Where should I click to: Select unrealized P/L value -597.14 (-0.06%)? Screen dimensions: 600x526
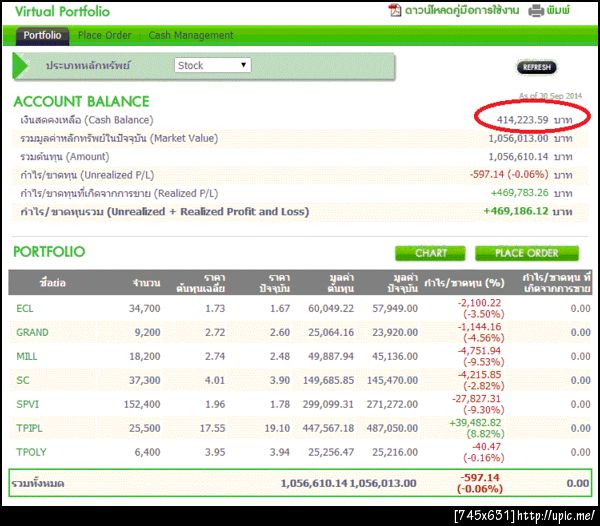click(509, 174)
